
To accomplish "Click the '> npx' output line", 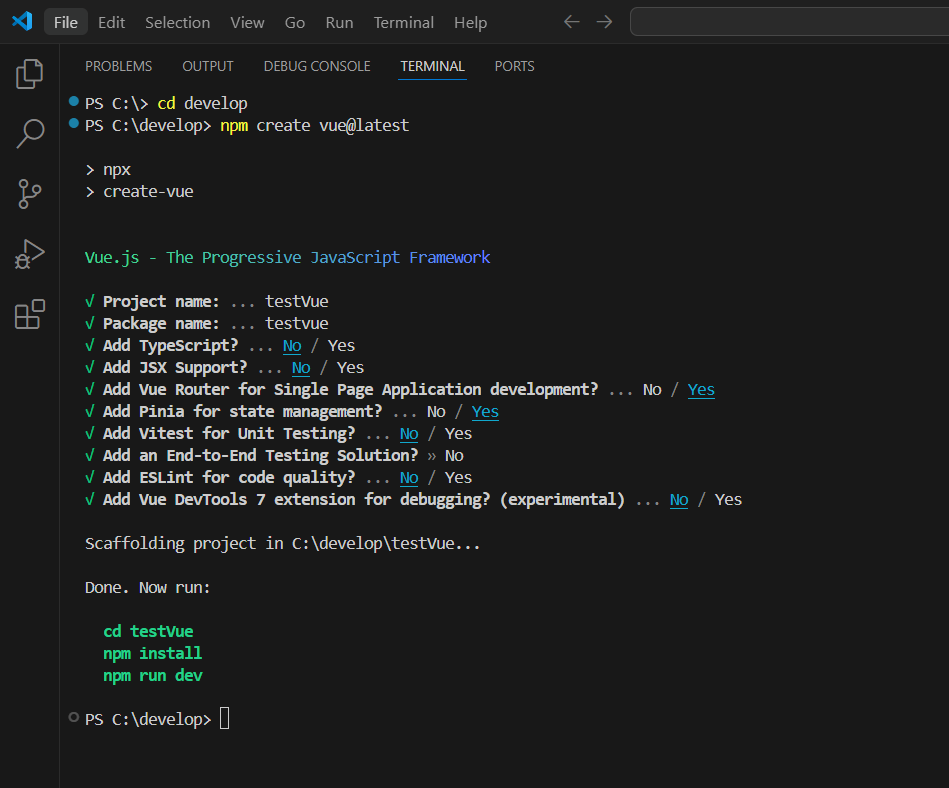I will (108, 169).
